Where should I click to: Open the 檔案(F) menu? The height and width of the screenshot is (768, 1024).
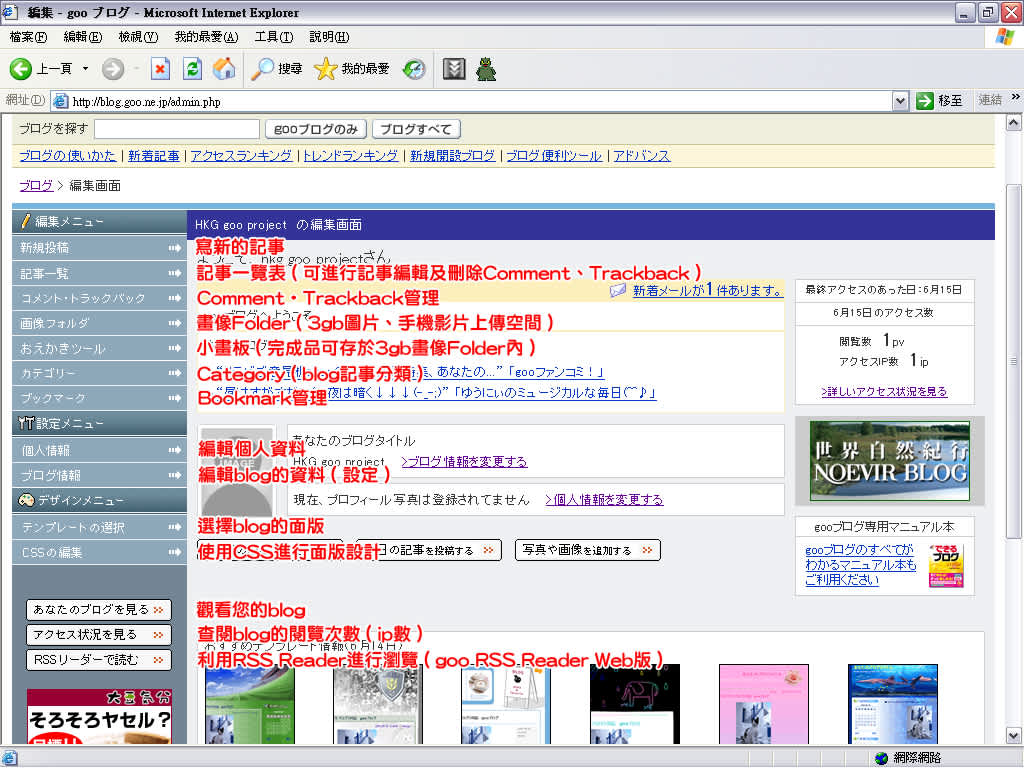point(28,37)
